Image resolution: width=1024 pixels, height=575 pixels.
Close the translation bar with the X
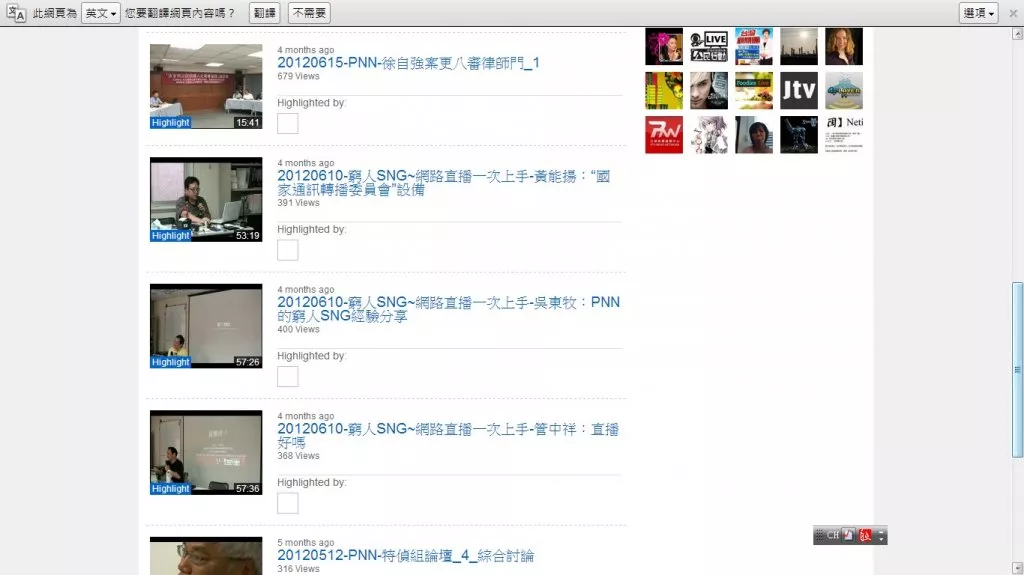tap(1014, 13)
